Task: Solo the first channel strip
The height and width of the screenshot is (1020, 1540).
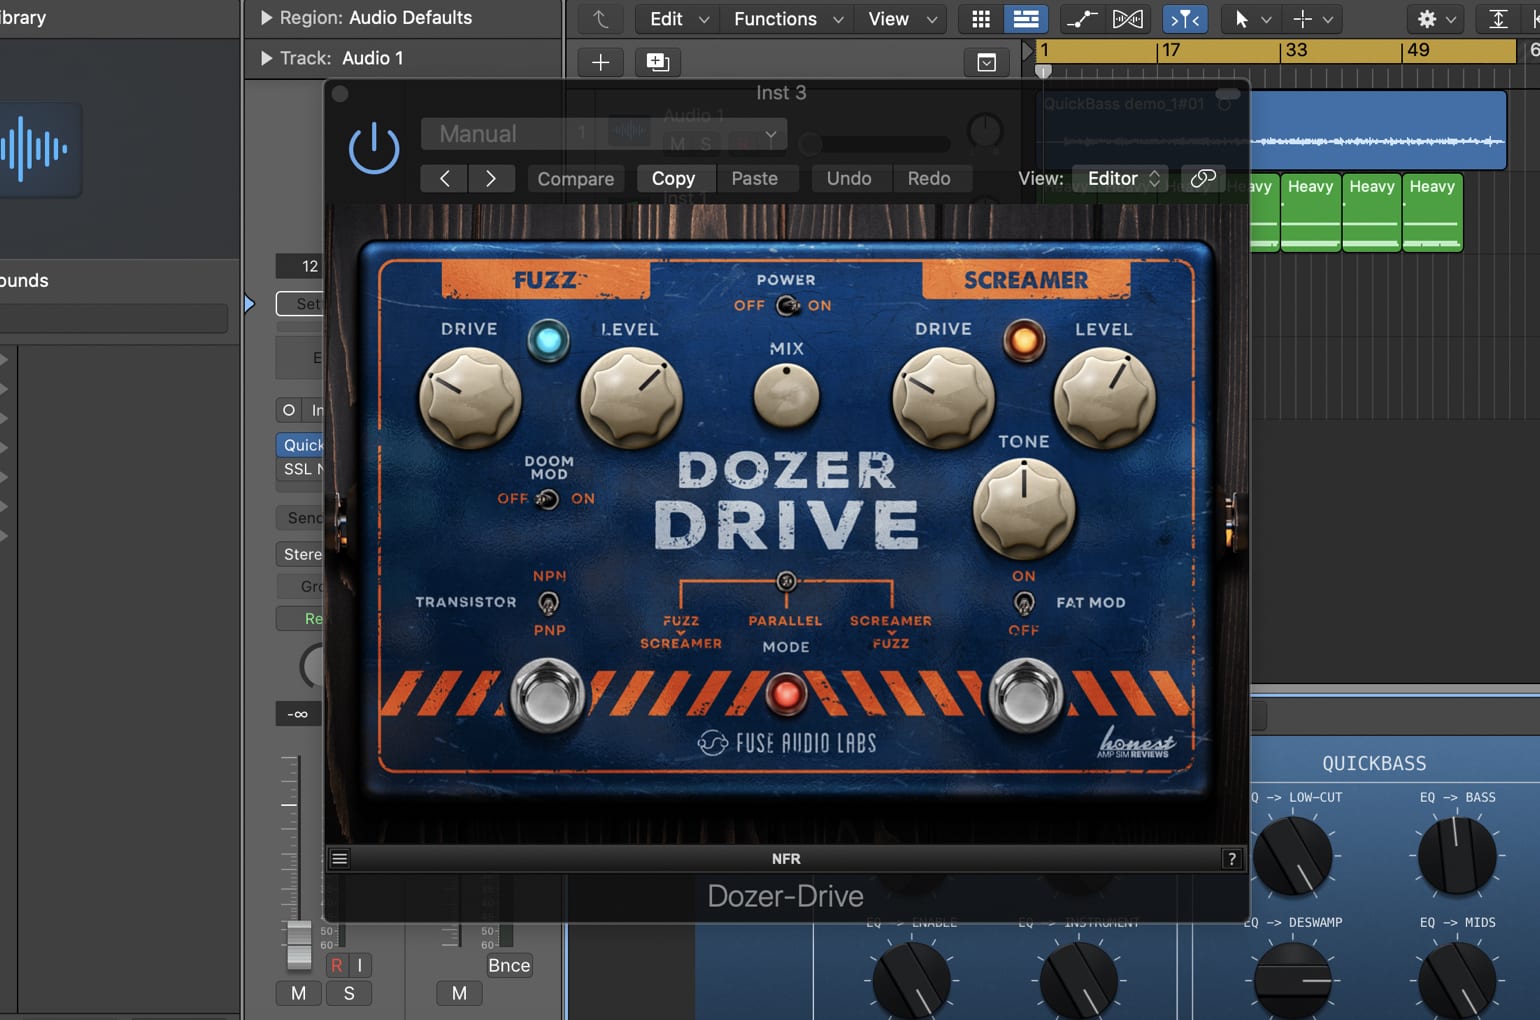Action: click(x=349, y=993)
